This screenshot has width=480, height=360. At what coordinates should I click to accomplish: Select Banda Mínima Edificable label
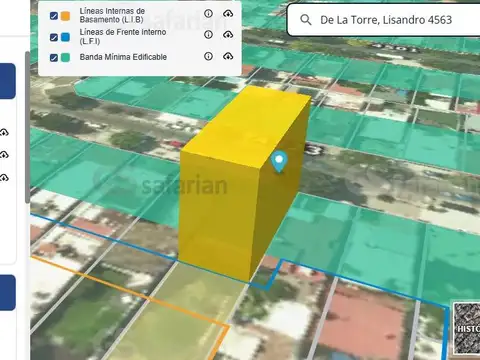[123, 57]
